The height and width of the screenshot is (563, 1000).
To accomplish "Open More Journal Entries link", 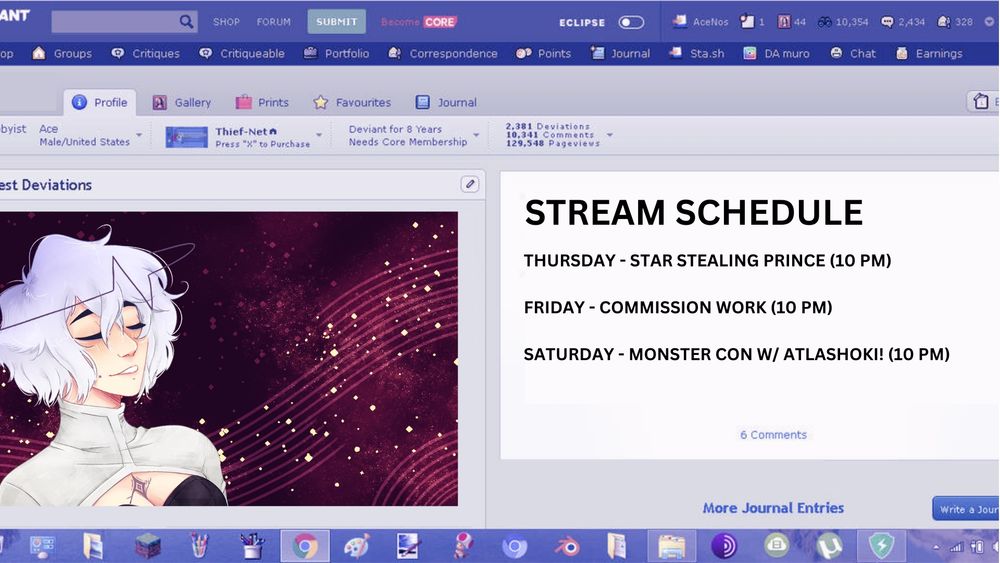I will coord(773,508).
